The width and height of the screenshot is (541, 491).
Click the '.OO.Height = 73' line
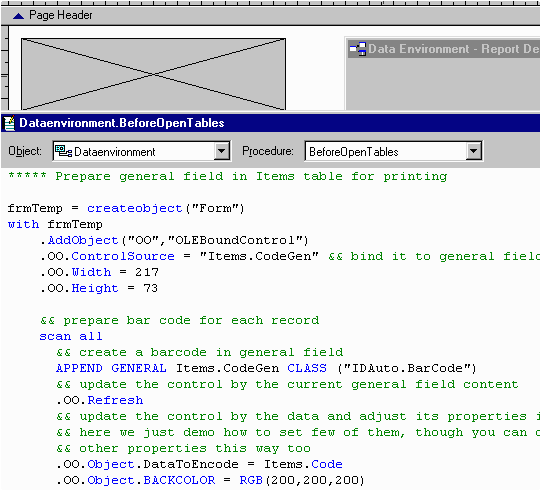pos(99,288)
